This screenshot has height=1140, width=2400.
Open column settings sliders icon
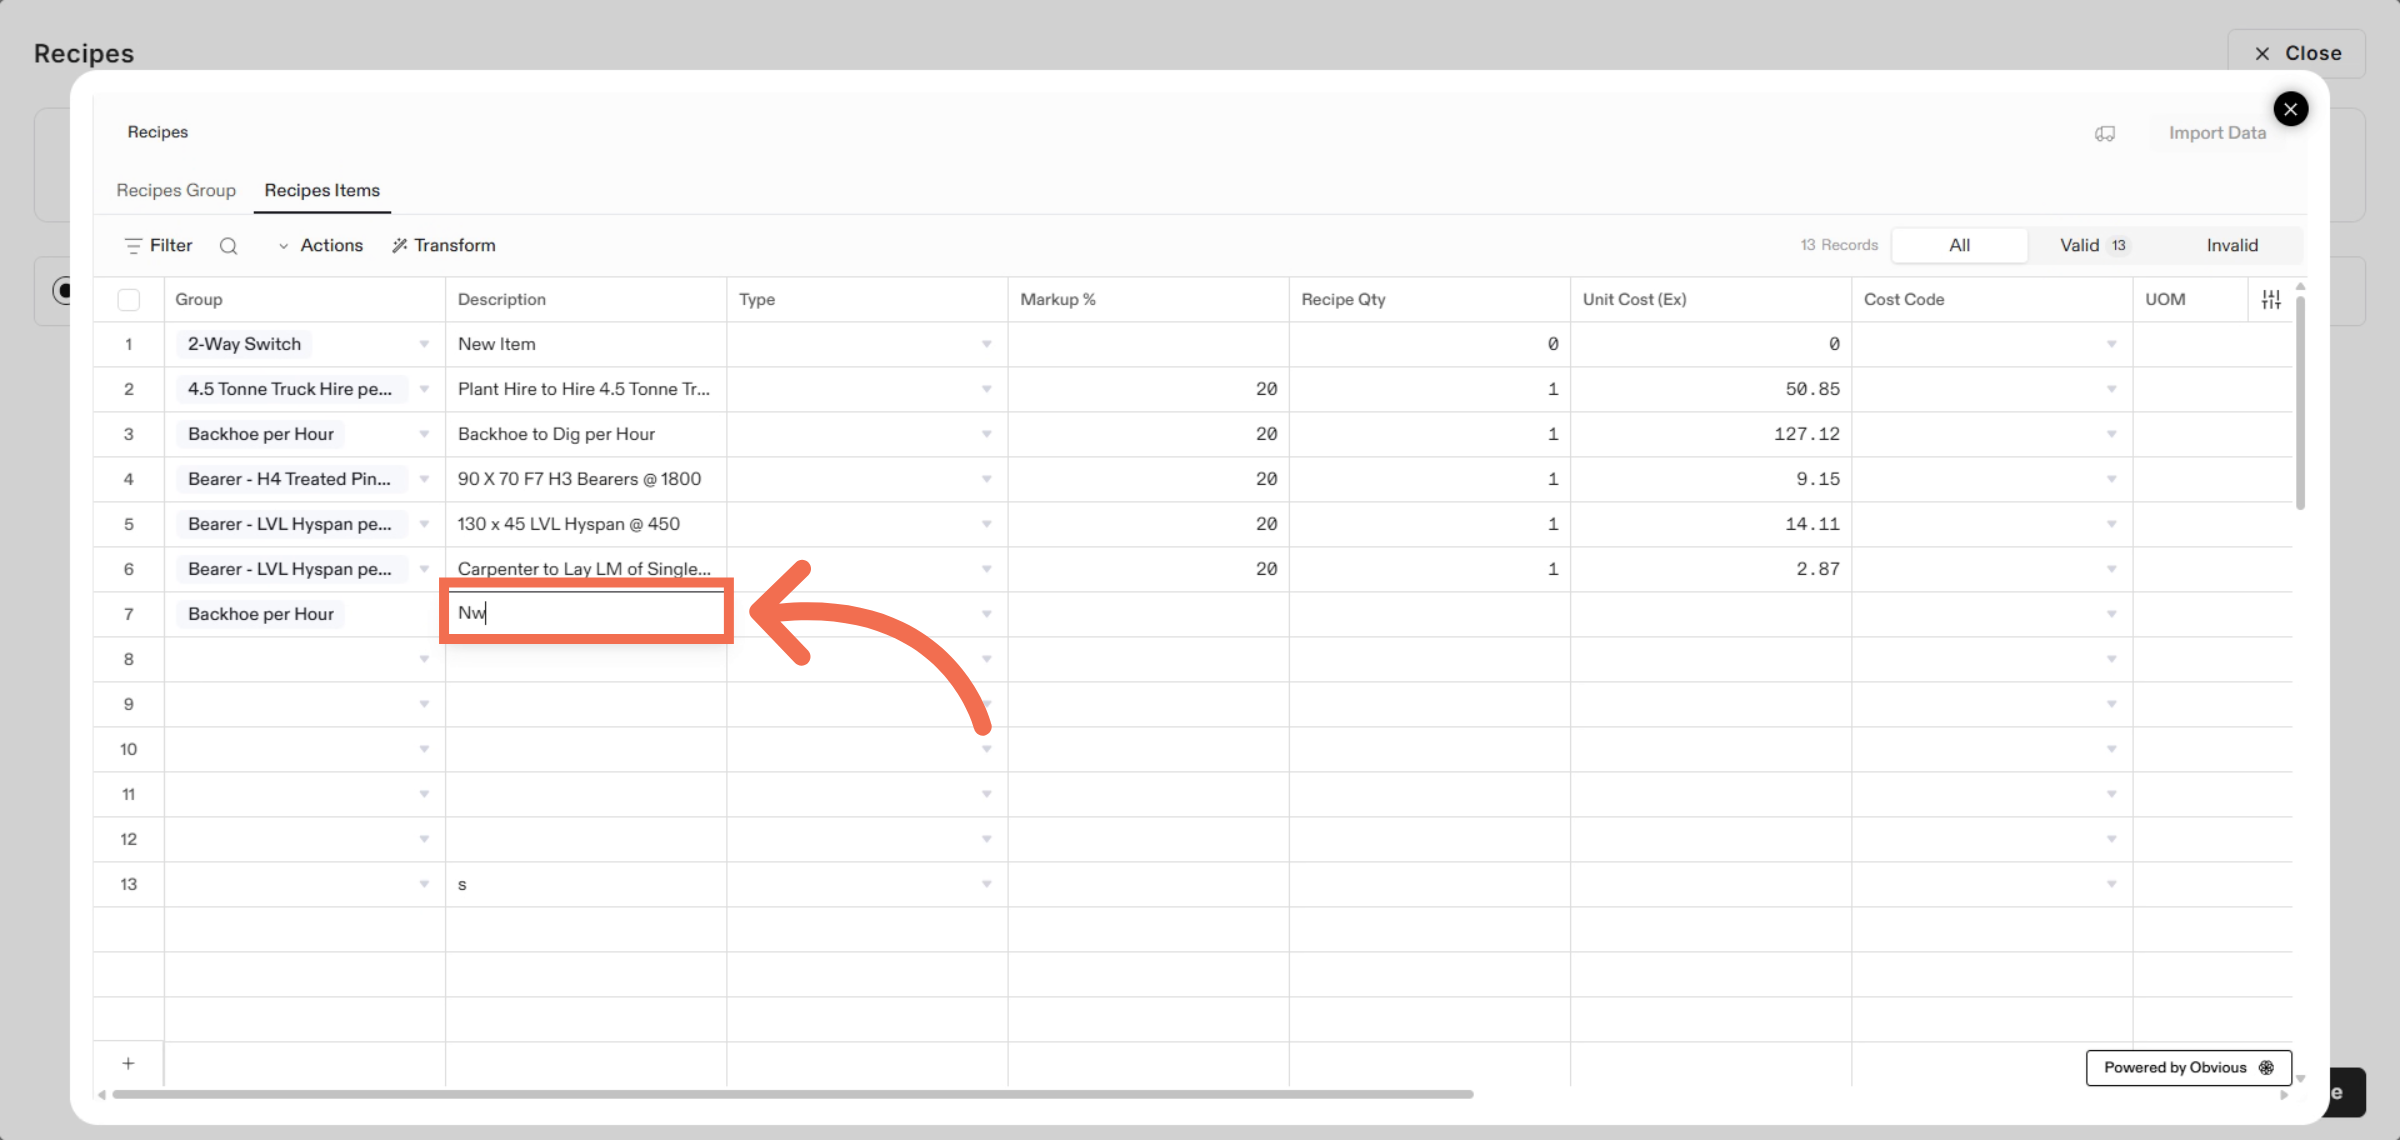[2271, 299]
